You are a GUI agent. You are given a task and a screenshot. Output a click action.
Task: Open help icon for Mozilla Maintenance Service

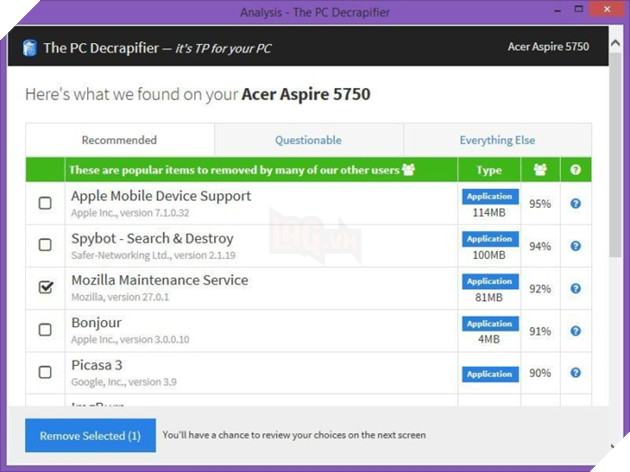point(575,288)
